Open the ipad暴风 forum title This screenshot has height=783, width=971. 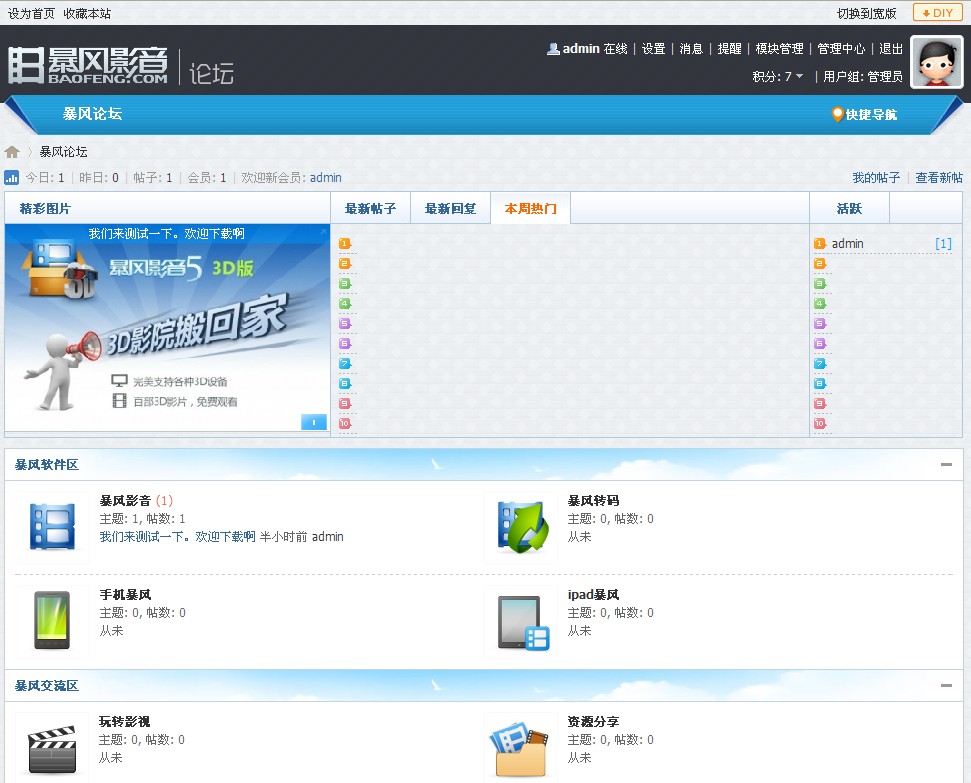point(593,595)
